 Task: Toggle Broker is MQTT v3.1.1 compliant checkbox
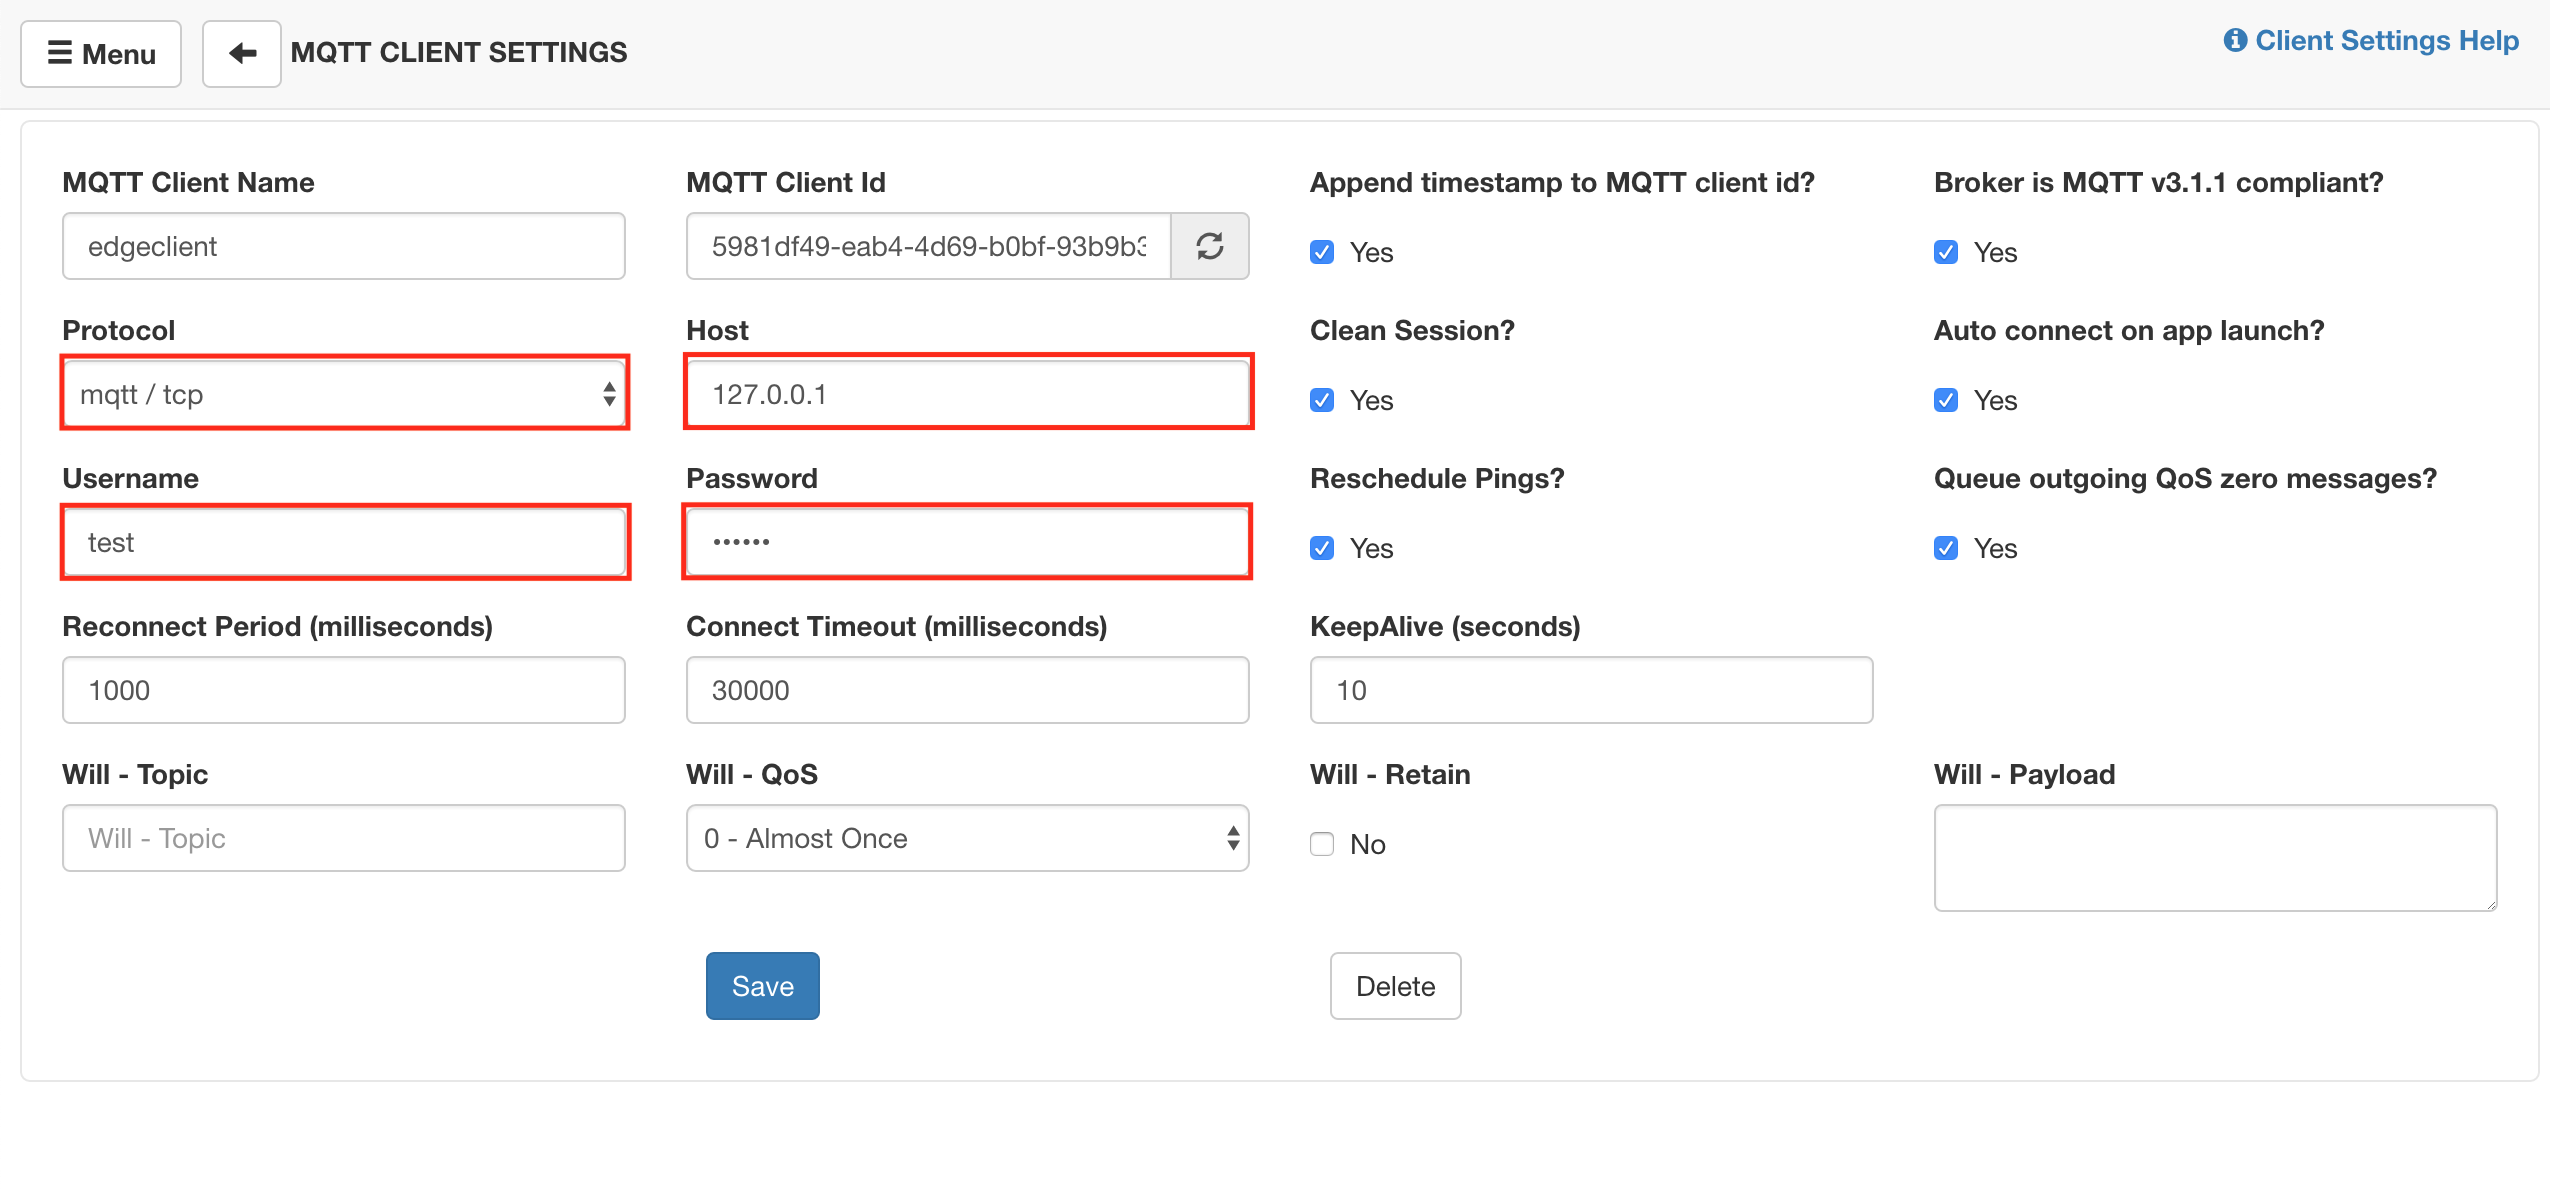[1946, 252]
